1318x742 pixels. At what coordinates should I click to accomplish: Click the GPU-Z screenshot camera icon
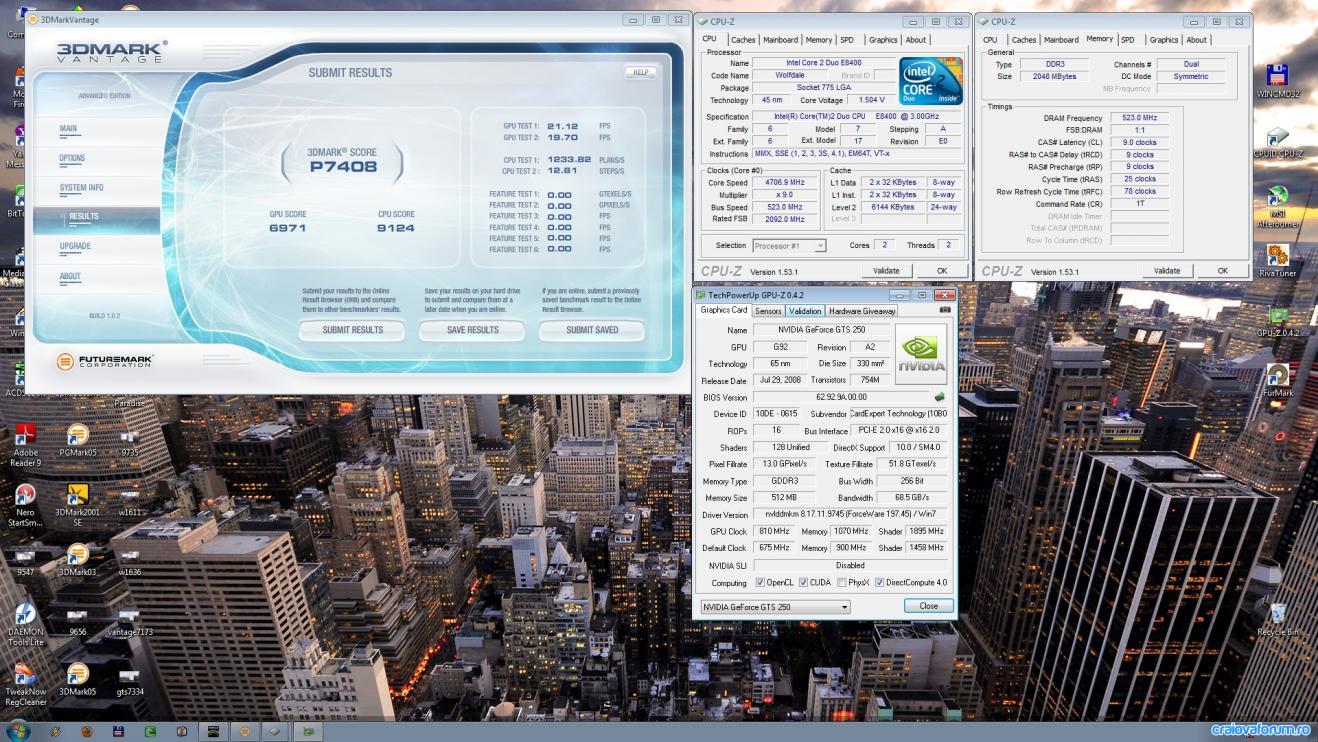tap(945, 310)
